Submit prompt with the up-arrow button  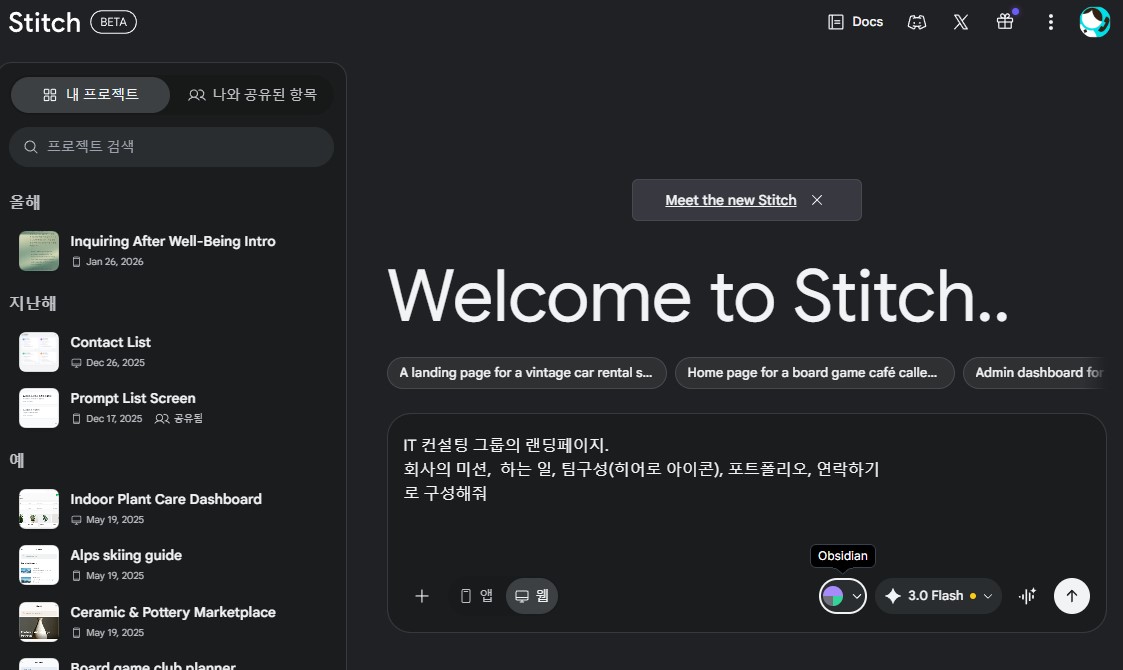click(x=1071, y=595)
